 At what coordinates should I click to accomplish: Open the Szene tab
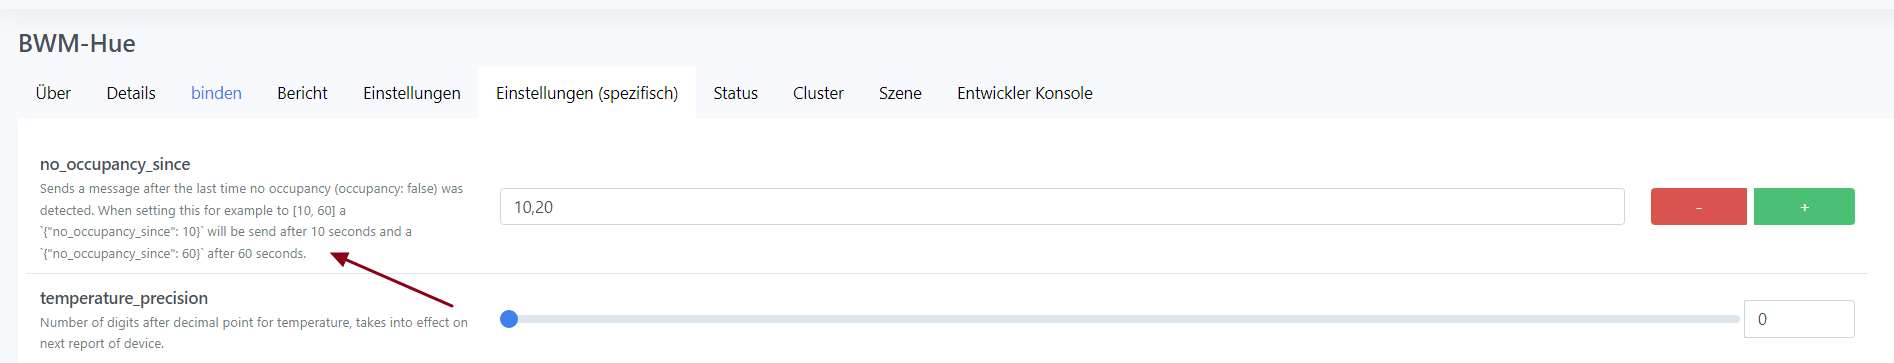tap(900, 93)
